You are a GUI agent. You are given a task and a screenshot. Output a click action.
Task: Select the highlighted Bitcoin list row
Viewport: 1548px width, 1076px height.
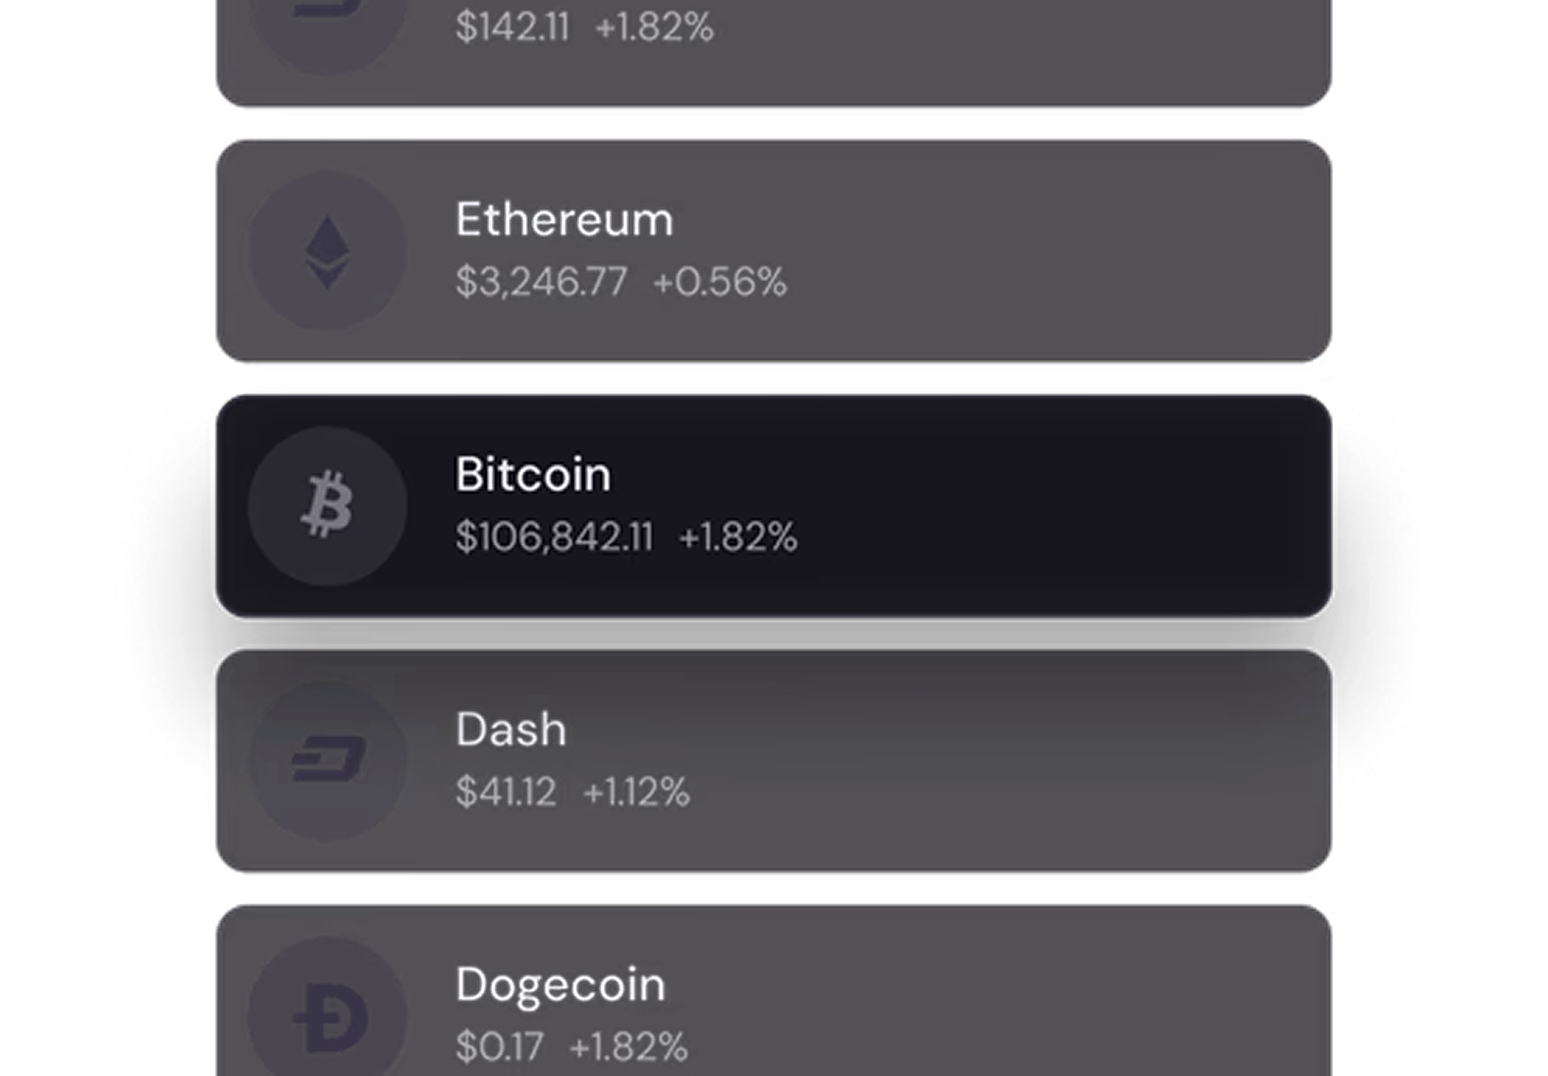coord(1000,506)
